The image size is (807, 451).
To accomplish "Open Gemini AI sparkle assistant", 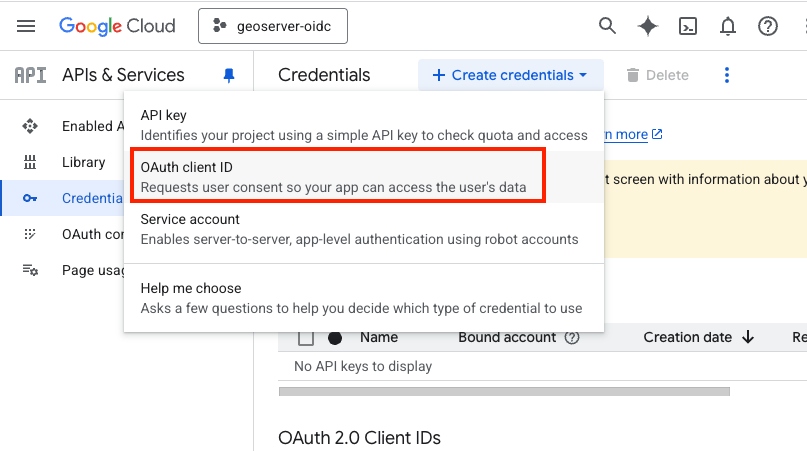I will (648, 26).
